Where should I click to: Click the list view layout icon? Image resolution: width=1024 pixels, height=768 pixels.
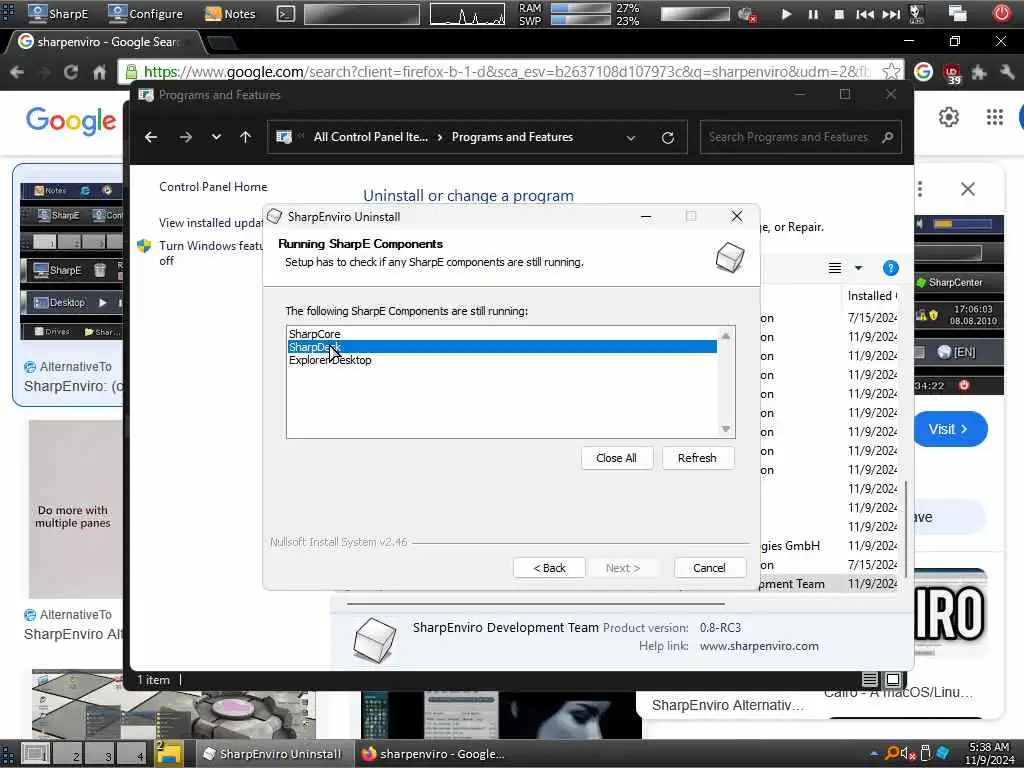point(835,268)
